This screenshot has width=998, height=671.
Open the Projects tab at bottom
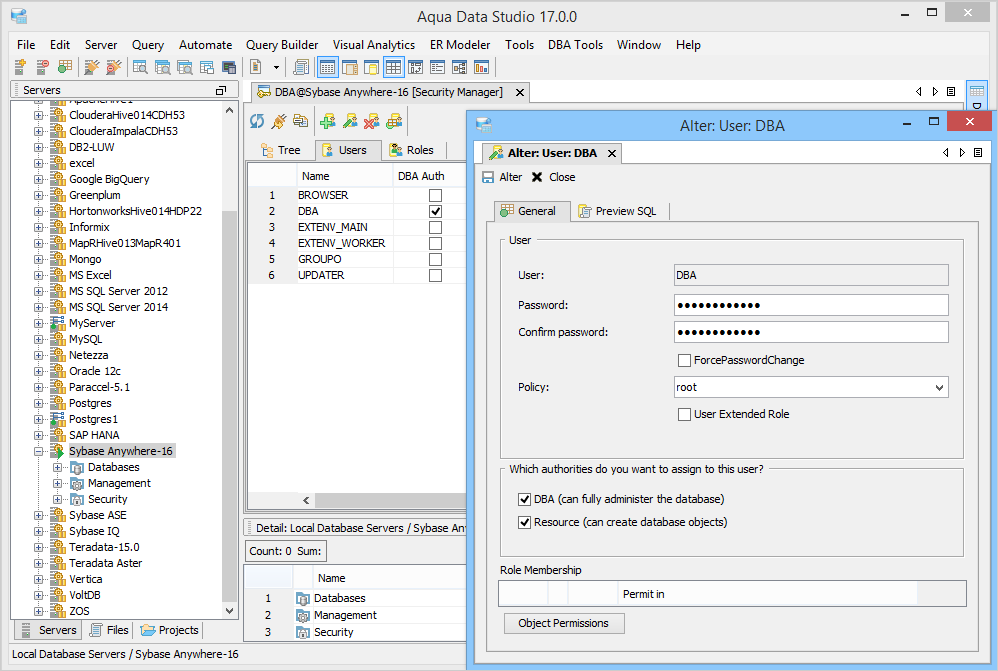[x=170, y=630]
